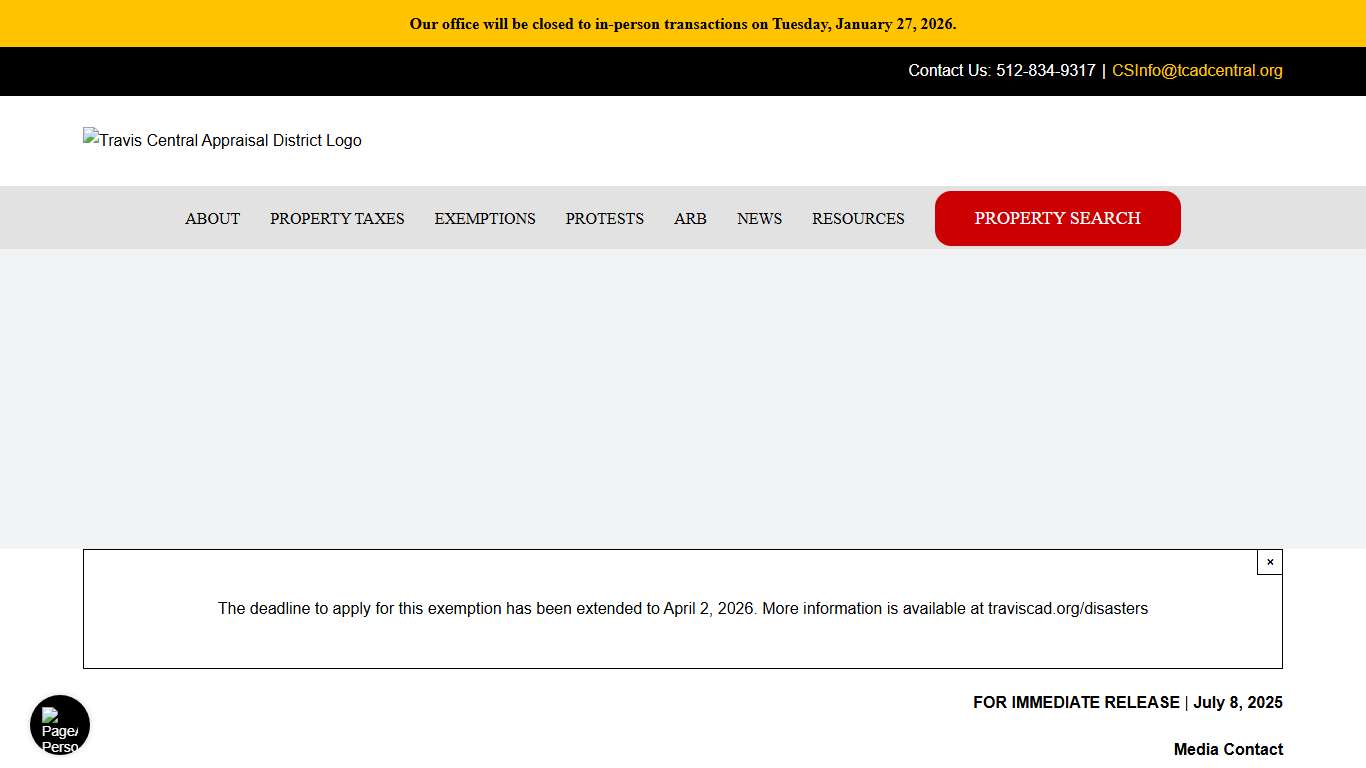The image size is (1366, 768).
Task: Open the ABOUT menu
Action: coord(212,219)
